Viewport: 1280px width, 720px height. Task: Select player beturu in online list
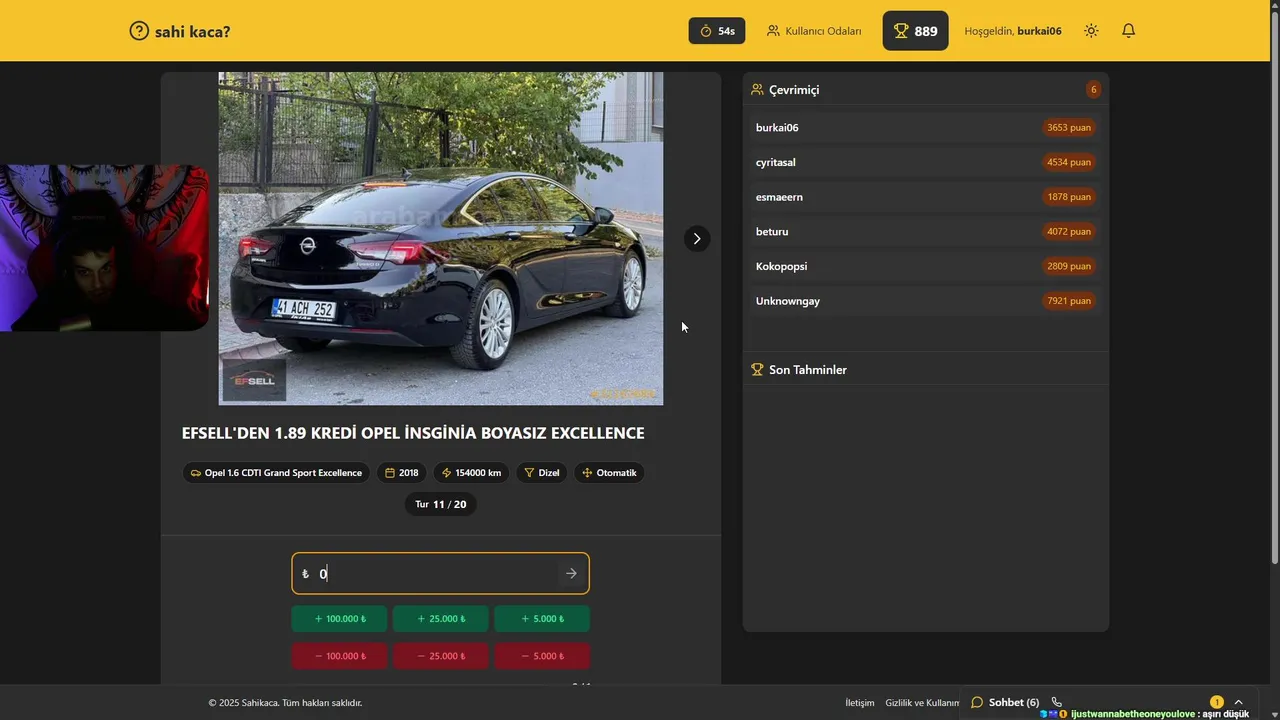(925, 232)
